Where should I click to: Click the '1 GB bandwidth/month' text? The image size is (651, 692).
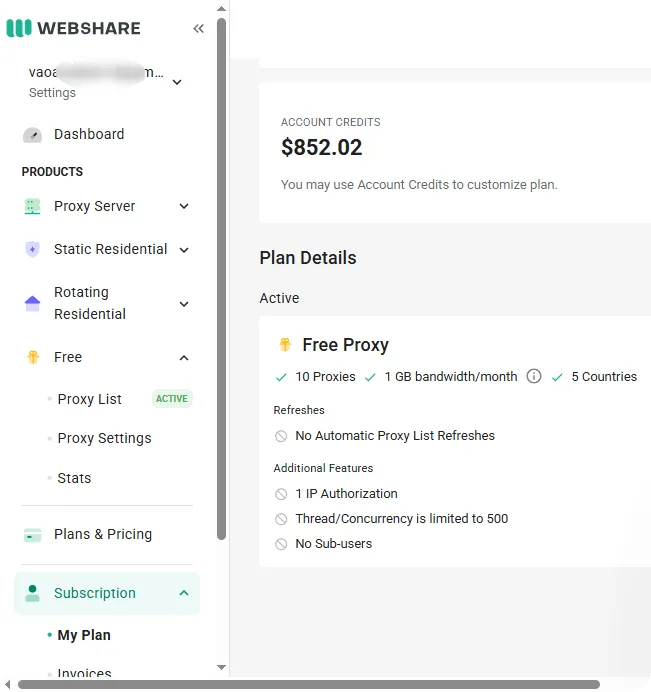click(451, 377)
